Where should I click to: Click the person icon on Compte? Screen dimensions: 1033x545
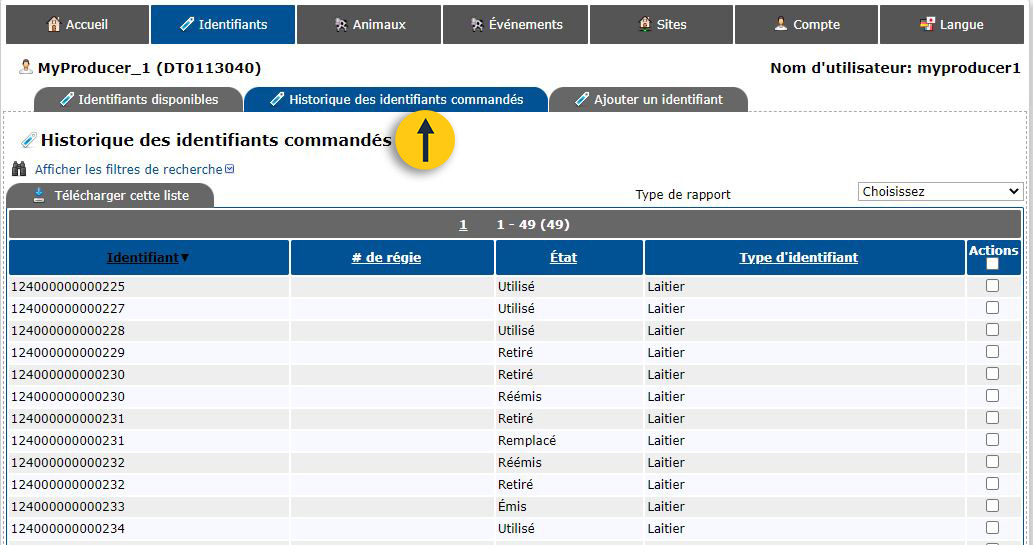pos(781,24)
